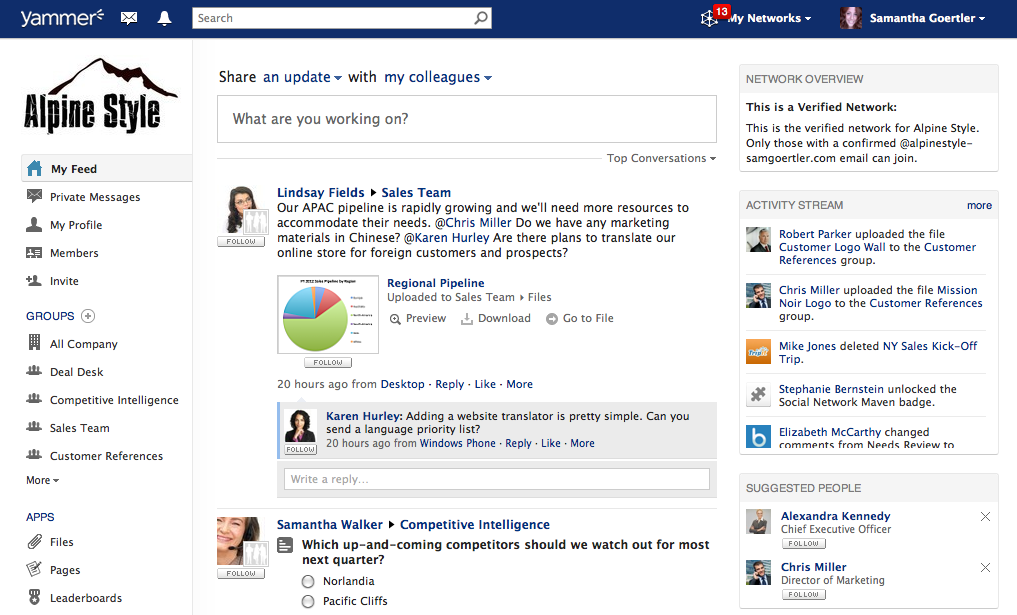Click the Private Messages envelope icon

tap(34, 196)
